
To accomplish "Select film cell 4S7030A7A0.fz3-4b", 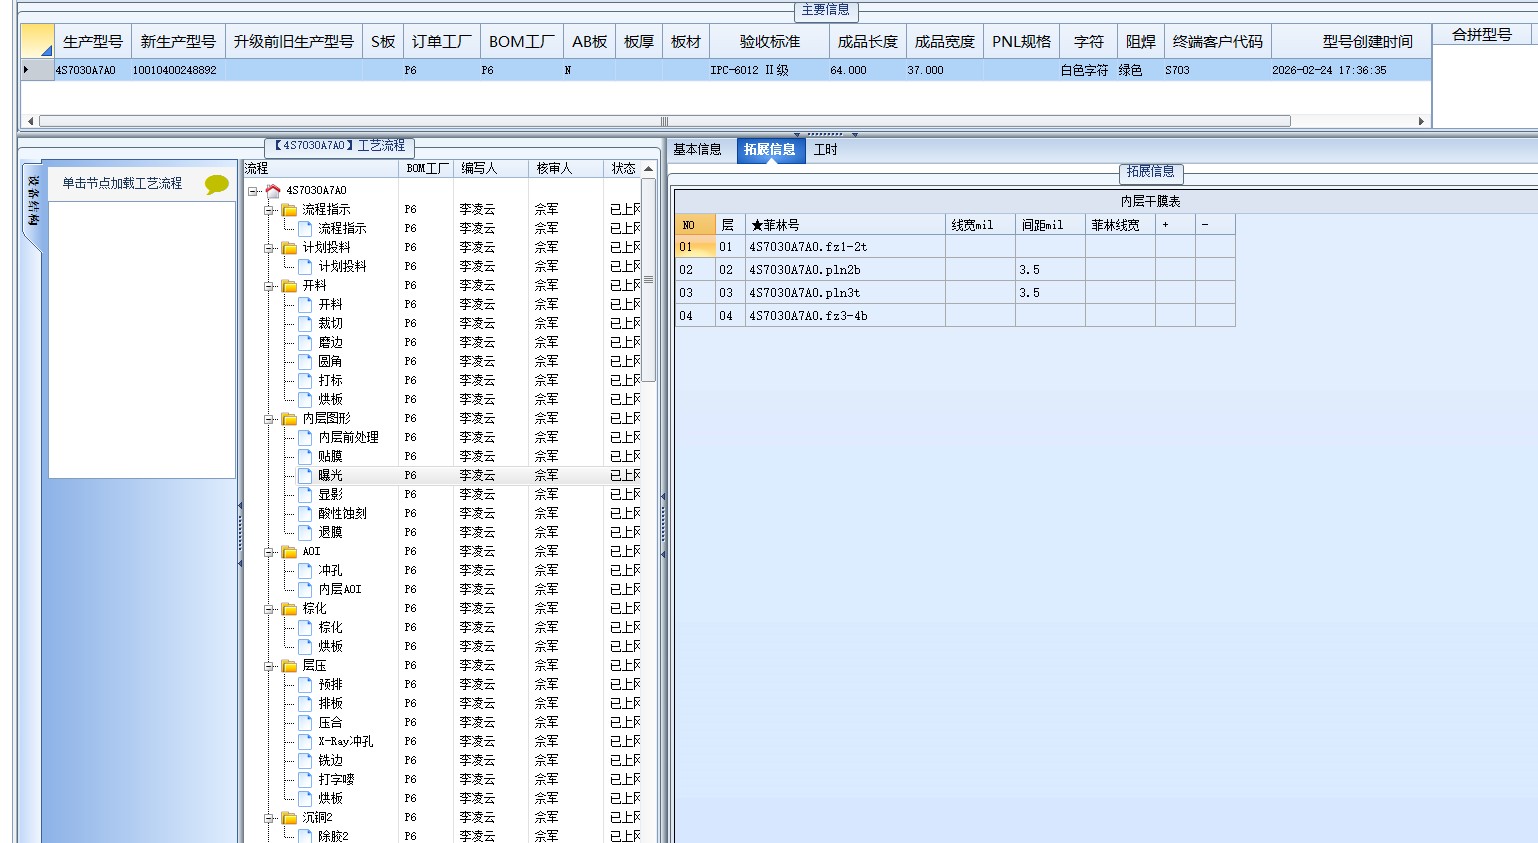I will point(845,316).
